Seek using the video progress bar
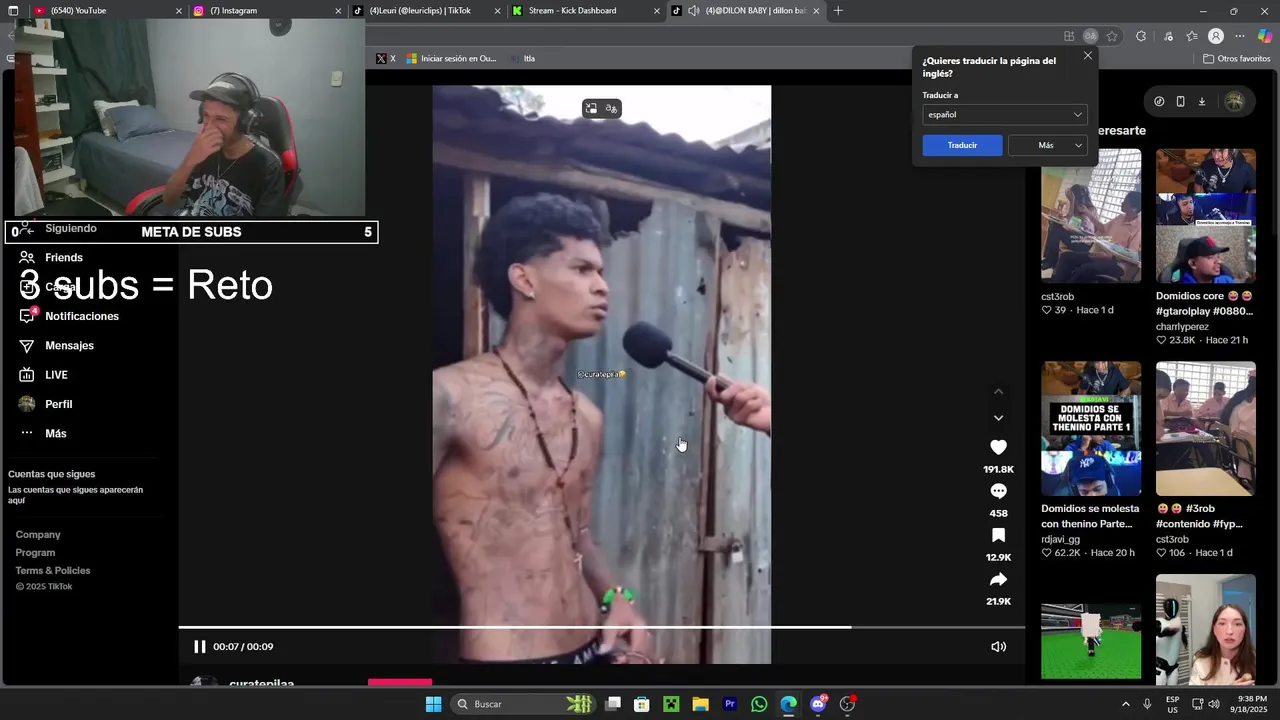1280x720 pixels. tap(602, 627)
